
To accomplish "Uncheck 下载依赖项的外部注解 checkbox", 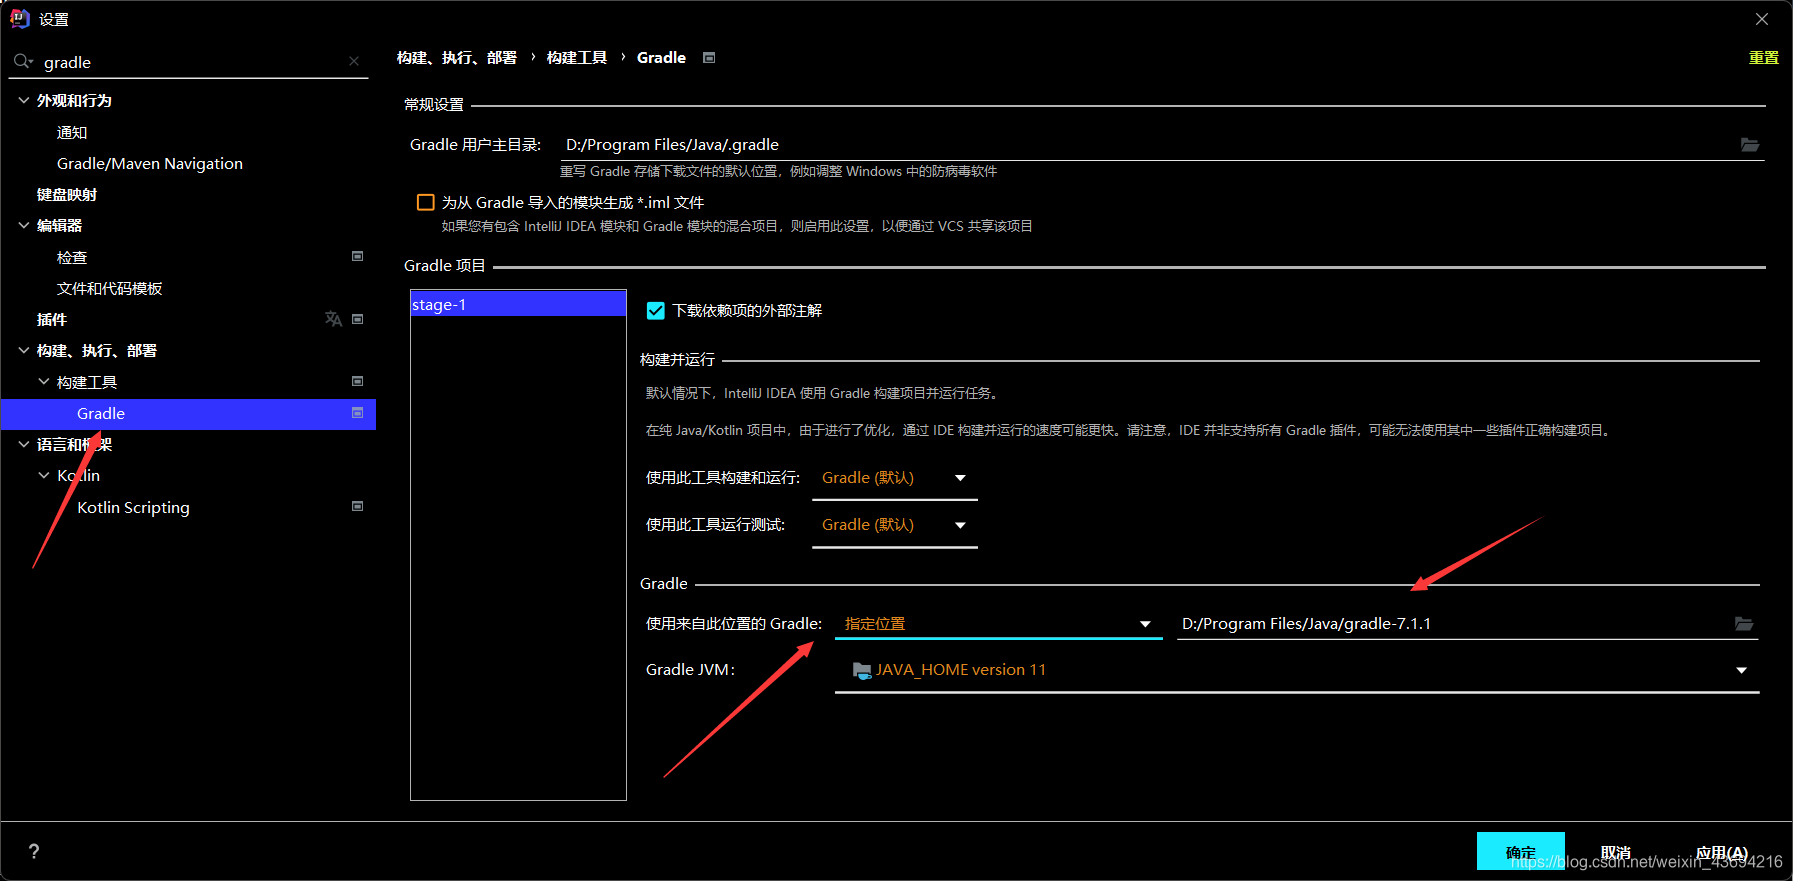I will click(x=656, y=311).
